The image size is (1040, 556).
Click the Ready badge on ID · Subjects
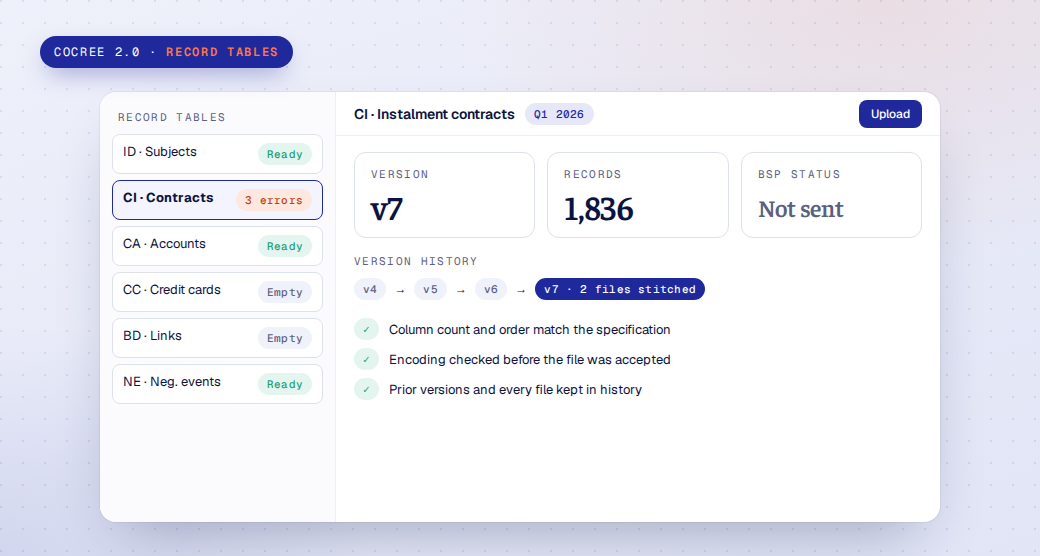[x=285, y=155]
